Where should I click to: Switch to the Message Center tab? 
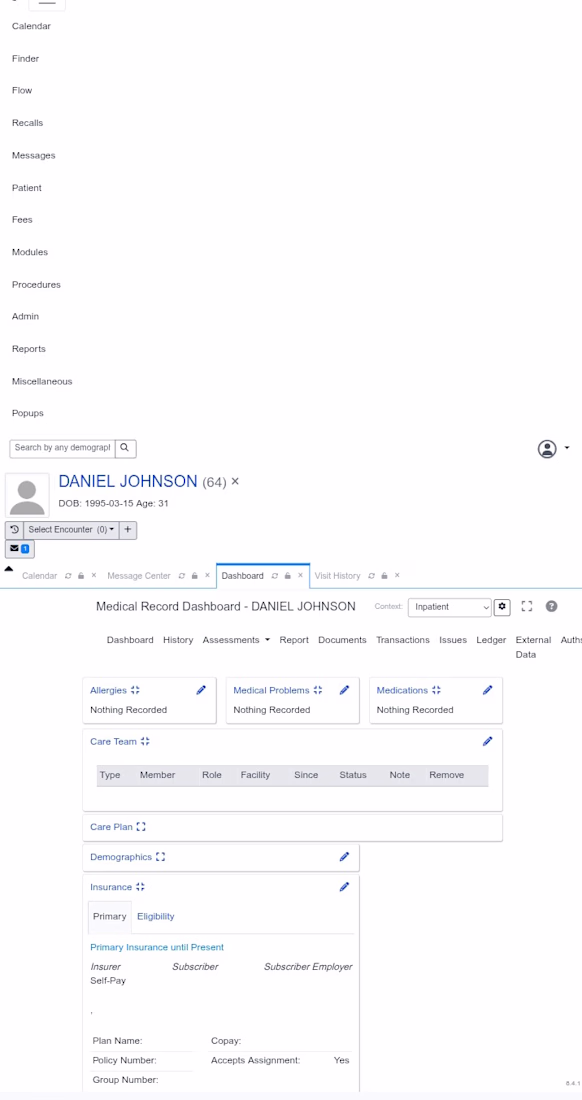(x=139, y=576)
